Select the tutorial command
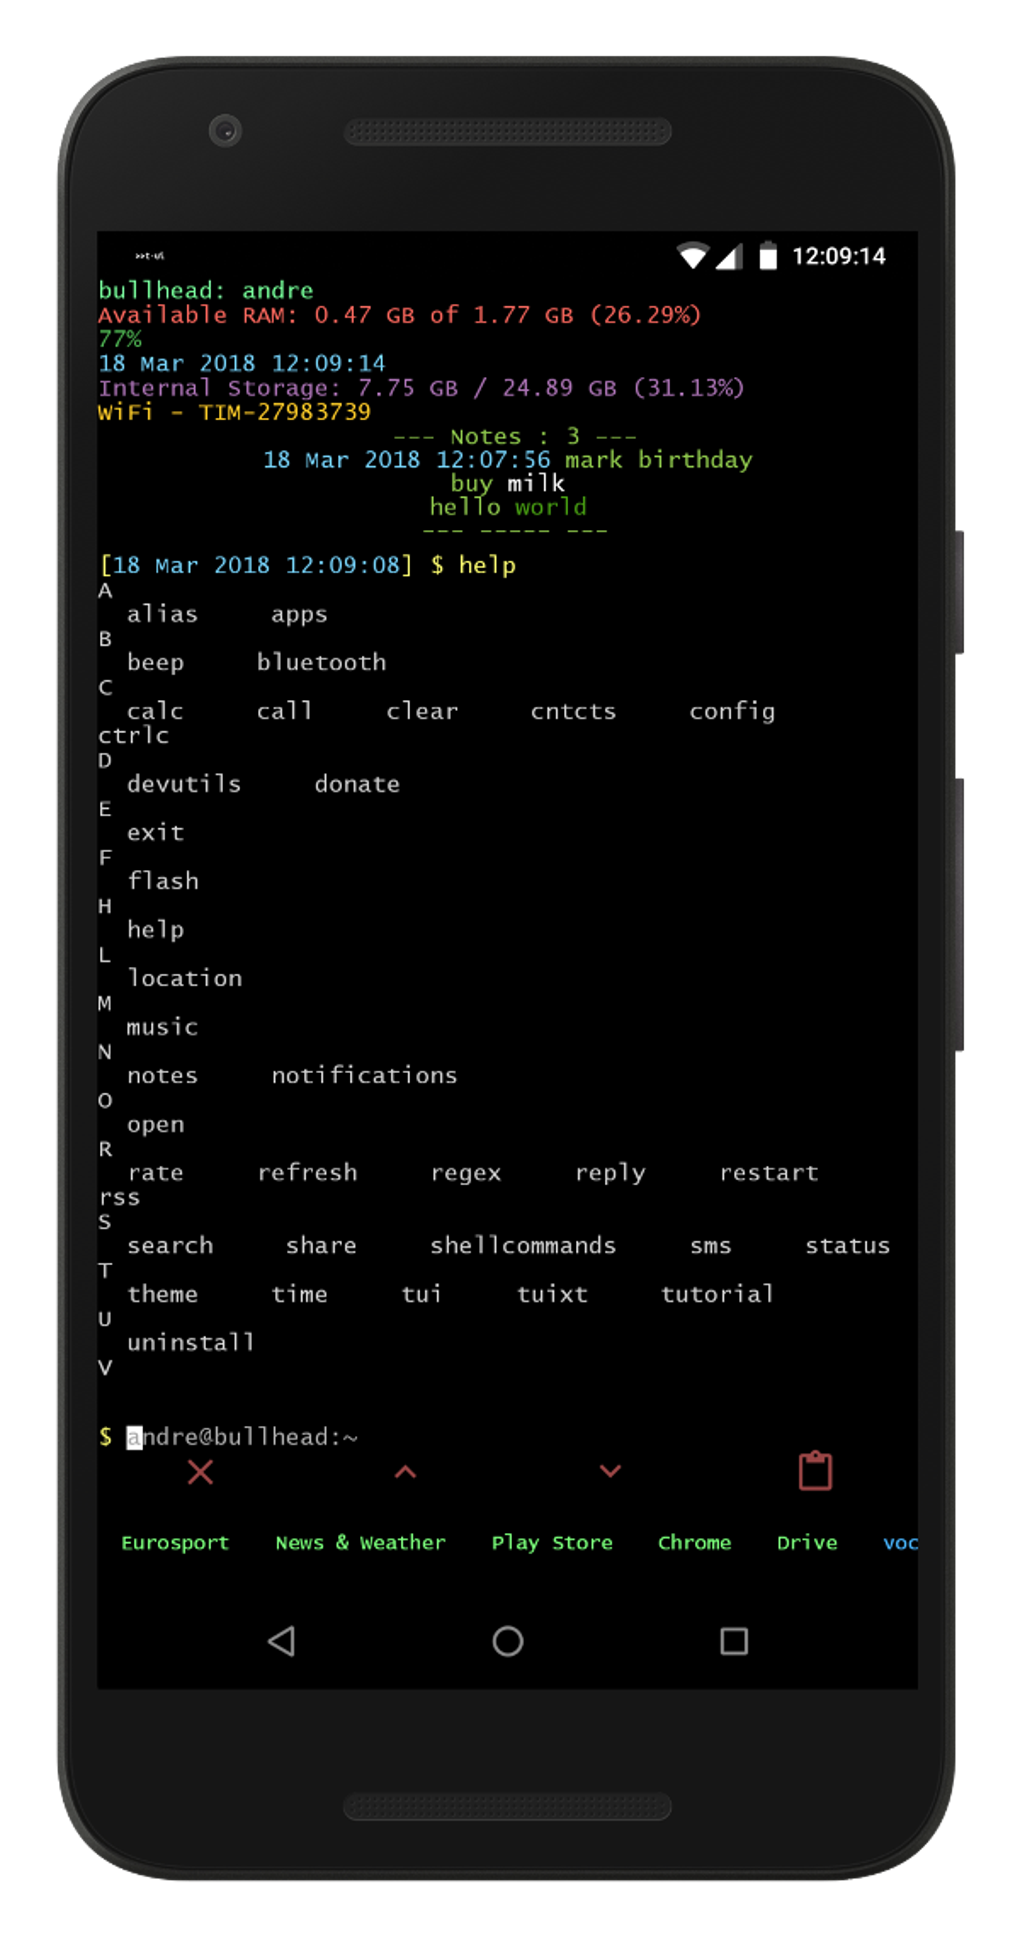The height and width of the screenshot is (1938, 1020). [717, 1293]
